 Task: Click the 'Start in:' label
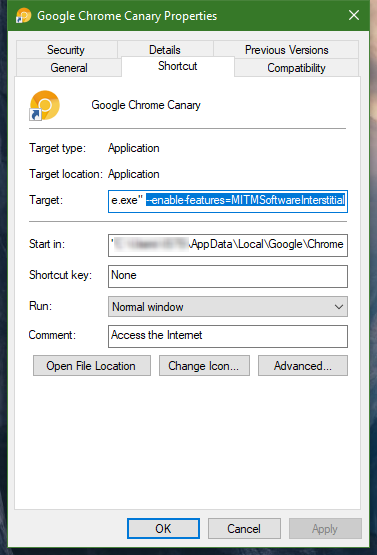(x=47, y=244)
